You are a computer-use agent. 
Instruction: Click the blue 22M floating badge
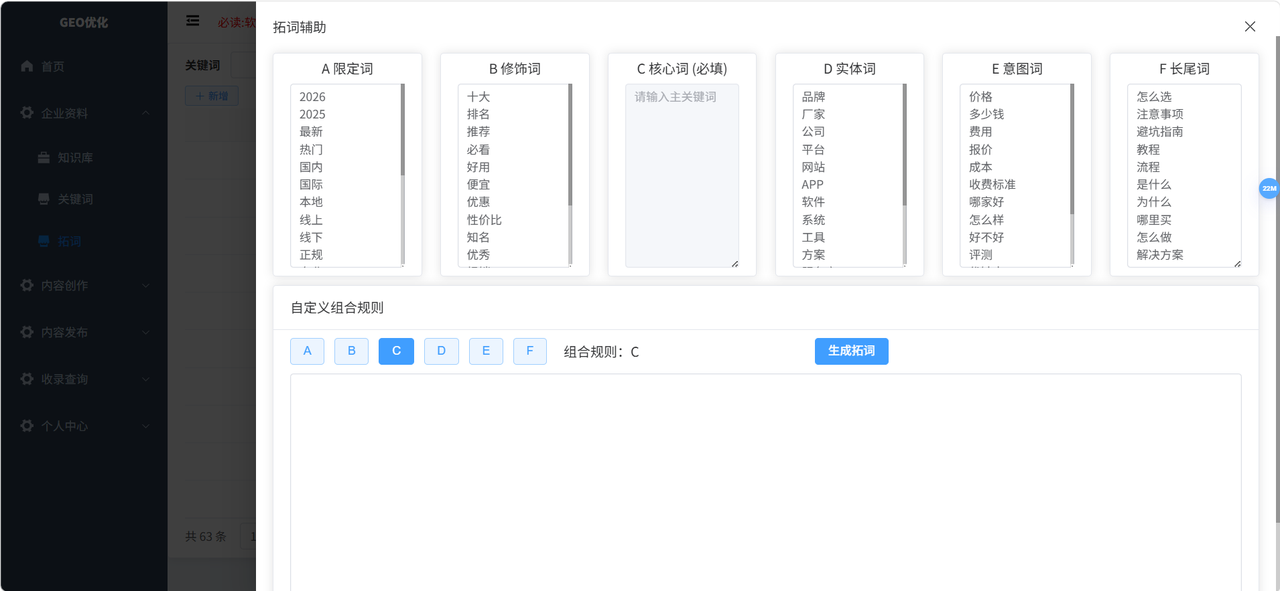point(1269,188)
